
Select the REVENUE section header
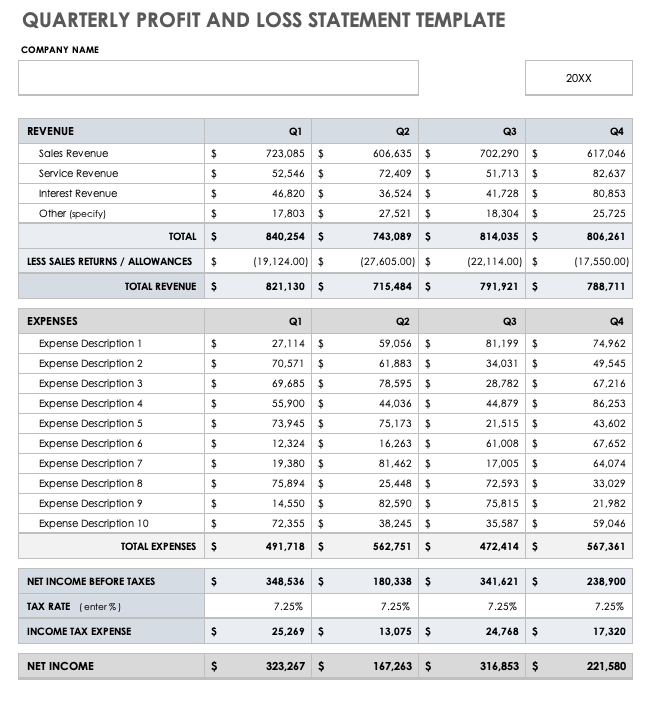51,131
